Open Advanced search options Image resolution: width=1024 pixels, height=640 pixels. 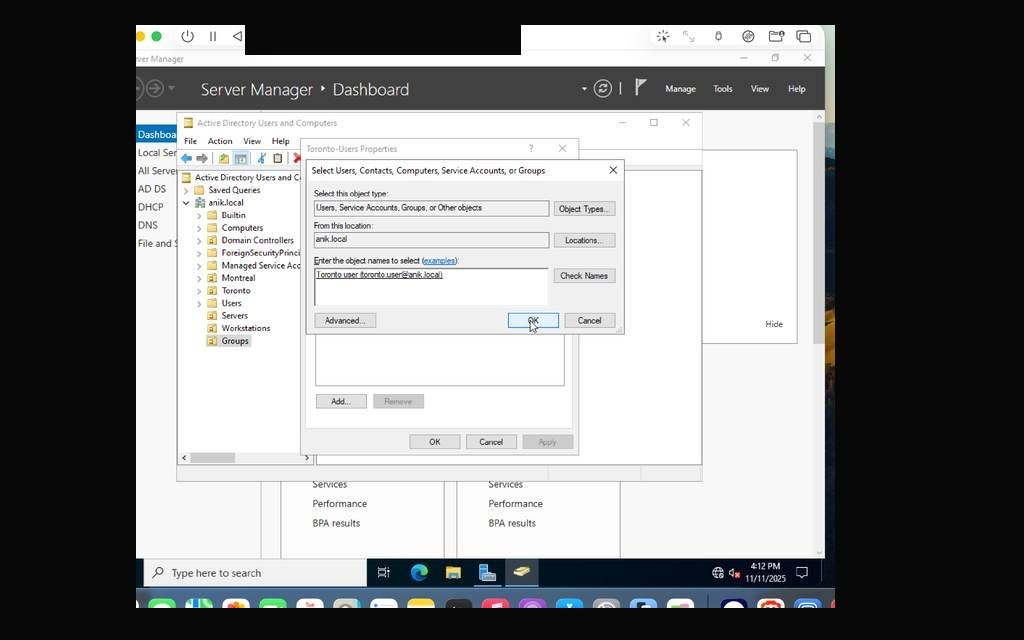coord(345,321)
